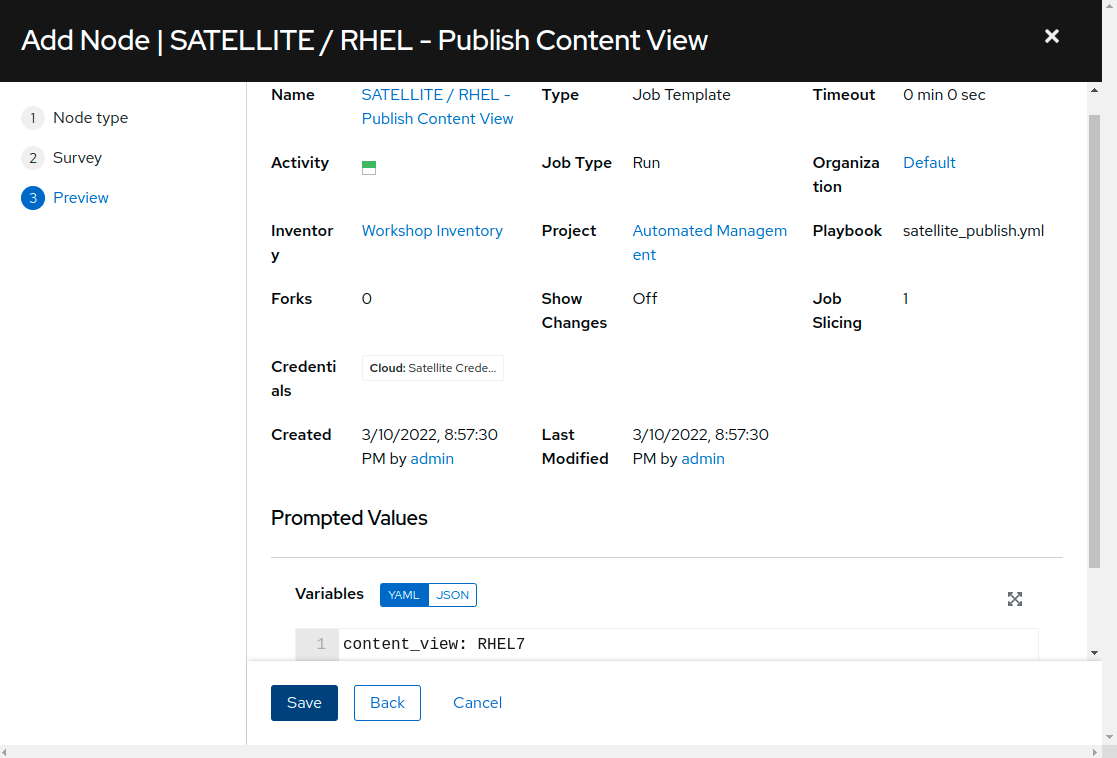The image size is (1117, 758).
Task: Click the page scroll-right arrow at bottom
Action: tap(1096, 752)
